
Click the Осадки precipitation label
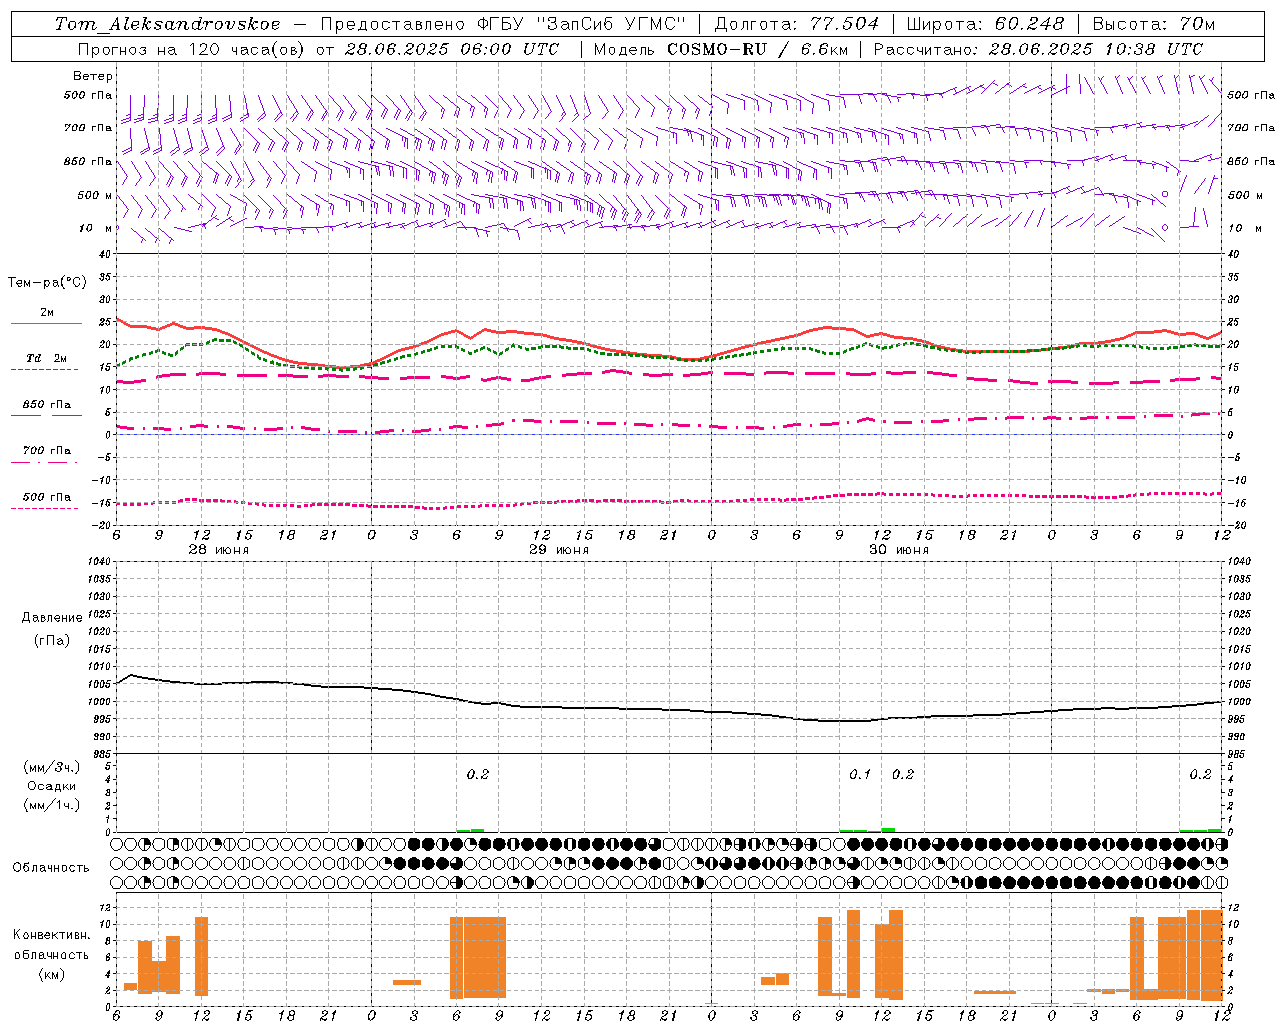click(52, 786)
